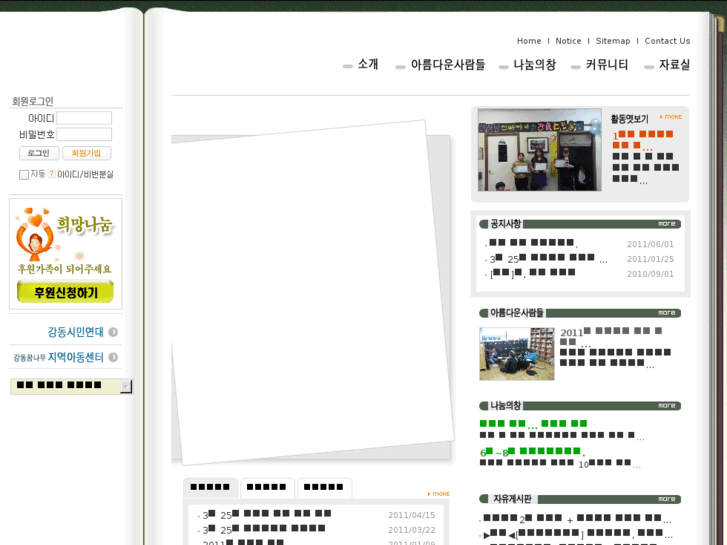Image resolution: width=727 pixels, height=545 pixels.
Task: Open the notice dated 2011/06/01
Action: coord(532,243)
